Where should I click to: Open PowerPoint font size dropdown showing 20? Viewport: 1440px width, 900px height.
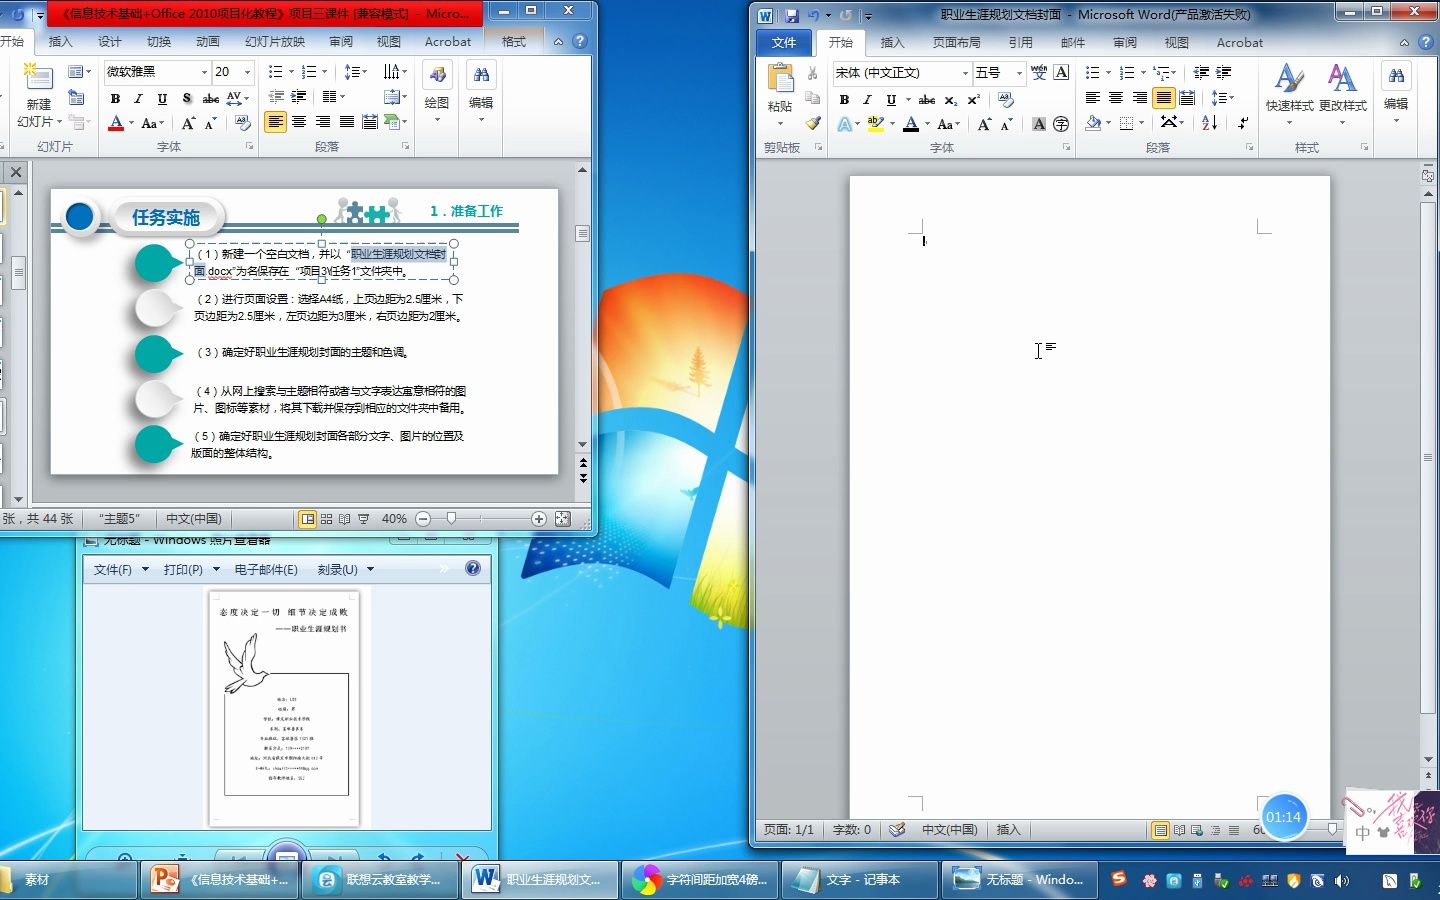click(248, 72)
